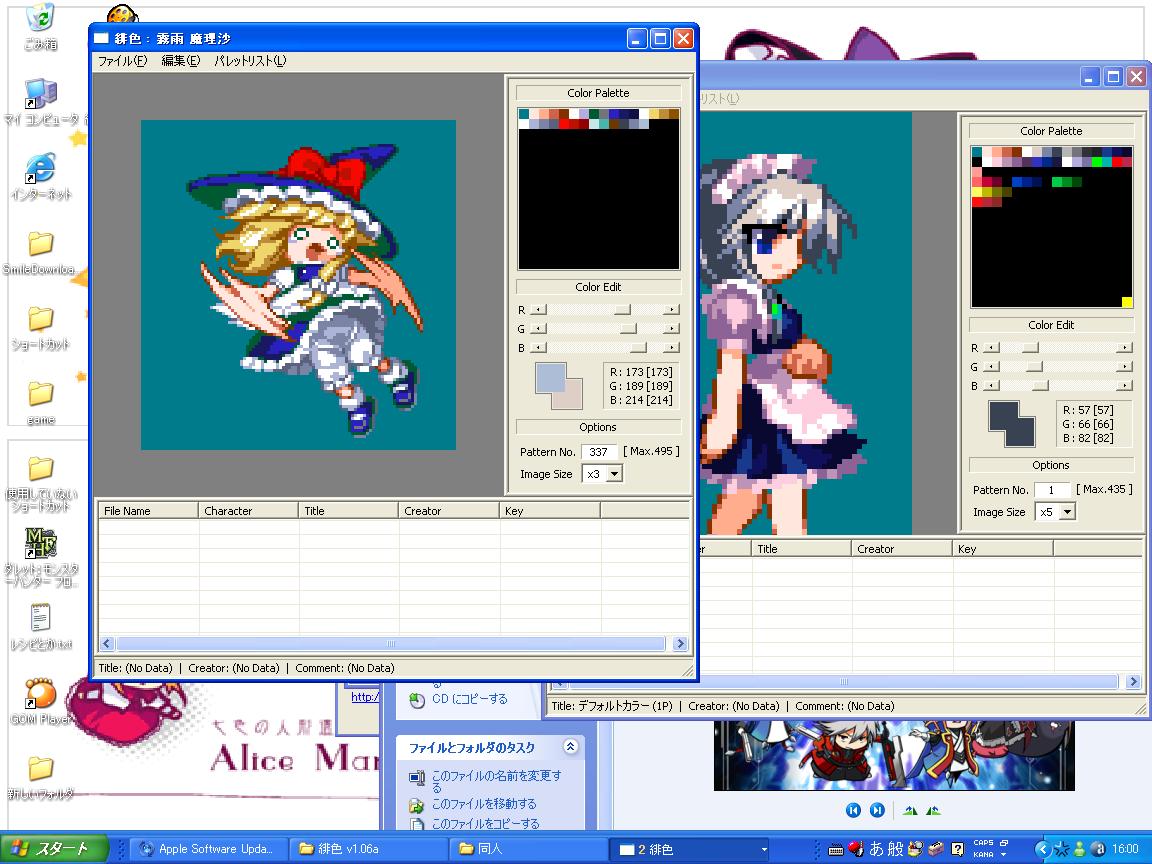This screenshot has height=864, width=1152.
Task: Go to next image in viewer
Action: [x=877, y=810]
